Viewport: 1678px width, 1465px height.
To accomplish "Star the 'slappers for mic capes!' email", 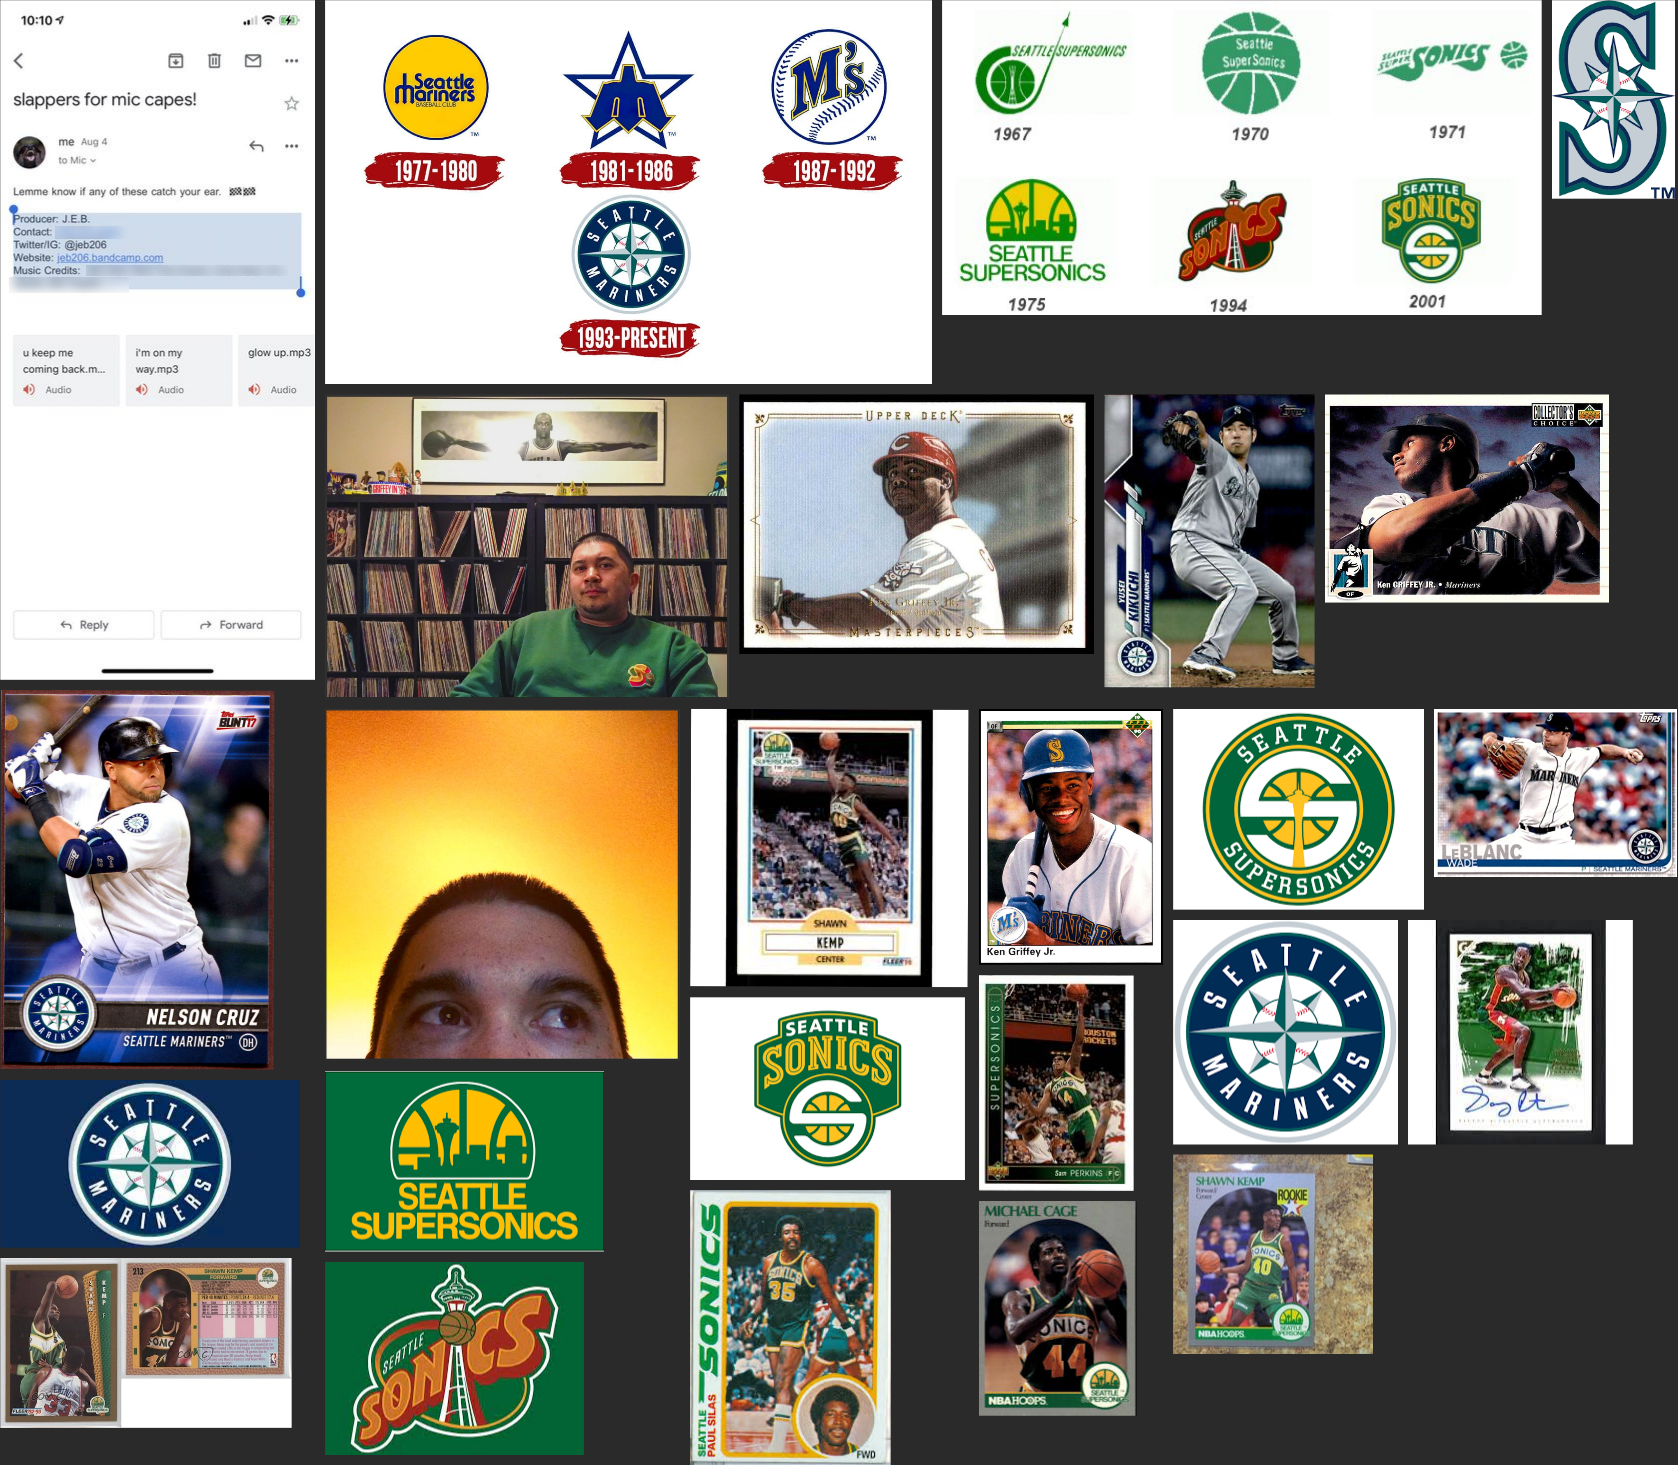I will pyautogui.click(x=291, y=103).
